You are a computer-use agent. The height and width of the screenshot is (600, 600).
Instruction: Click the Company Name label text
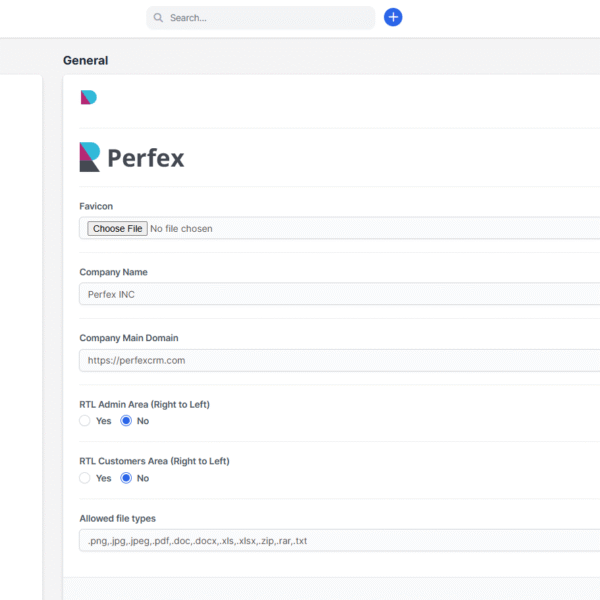pos(113,272)
